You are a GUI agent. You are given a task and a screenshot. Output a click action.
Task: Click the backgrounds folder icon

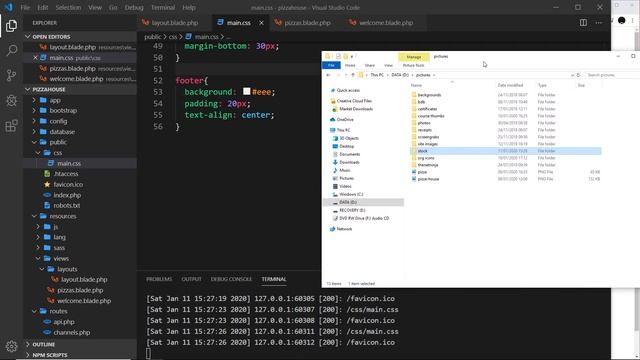coord(414,95)
